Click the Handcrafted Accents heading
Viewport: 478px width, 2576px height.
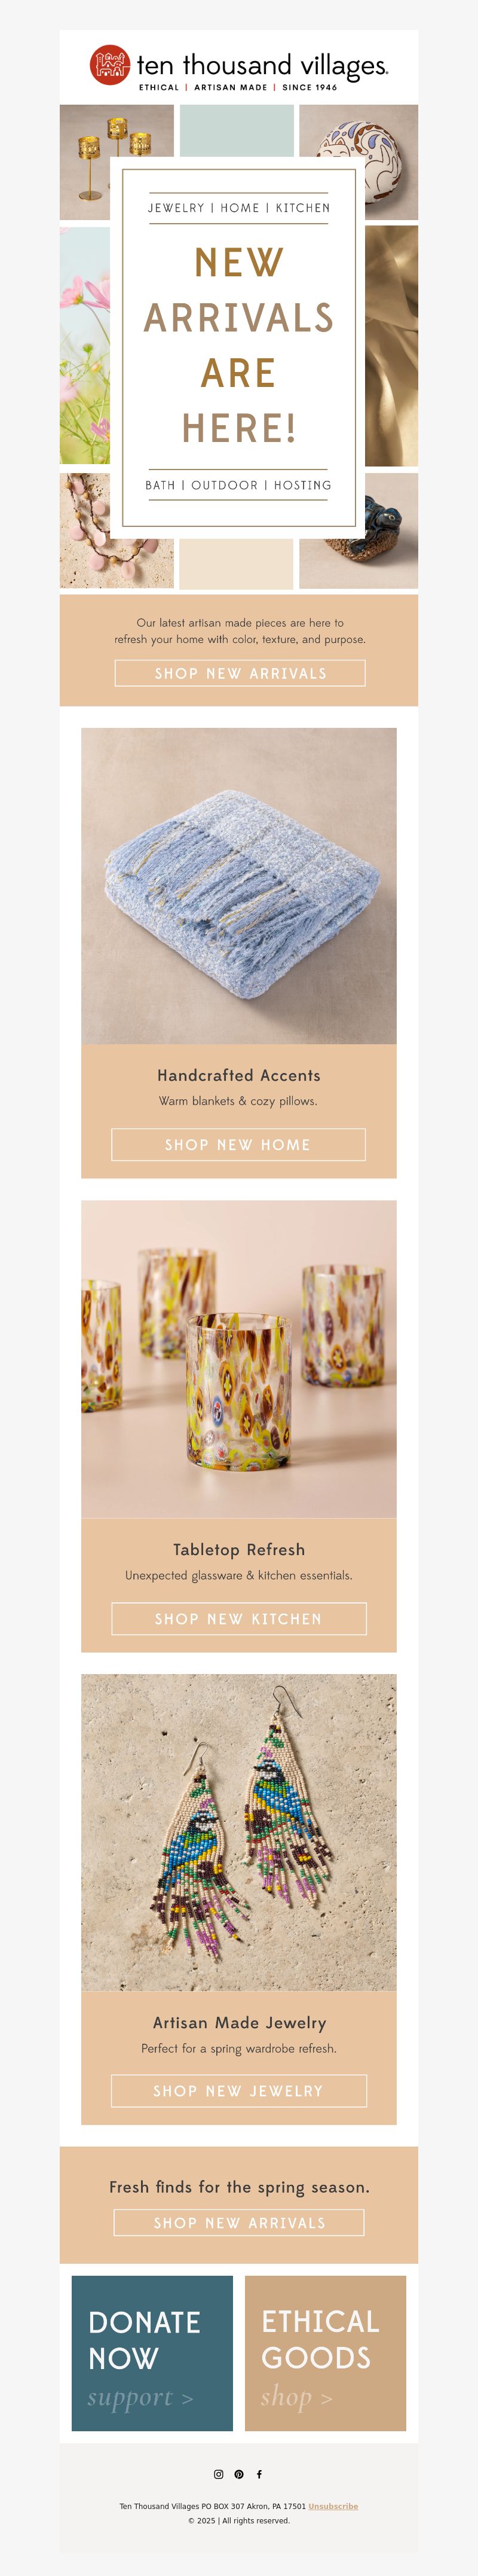pos(239,1076)
